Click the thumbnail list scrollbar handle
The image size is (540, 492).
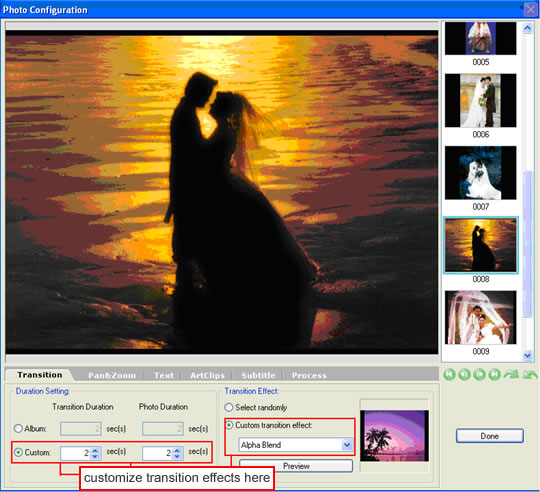[527, 244]
